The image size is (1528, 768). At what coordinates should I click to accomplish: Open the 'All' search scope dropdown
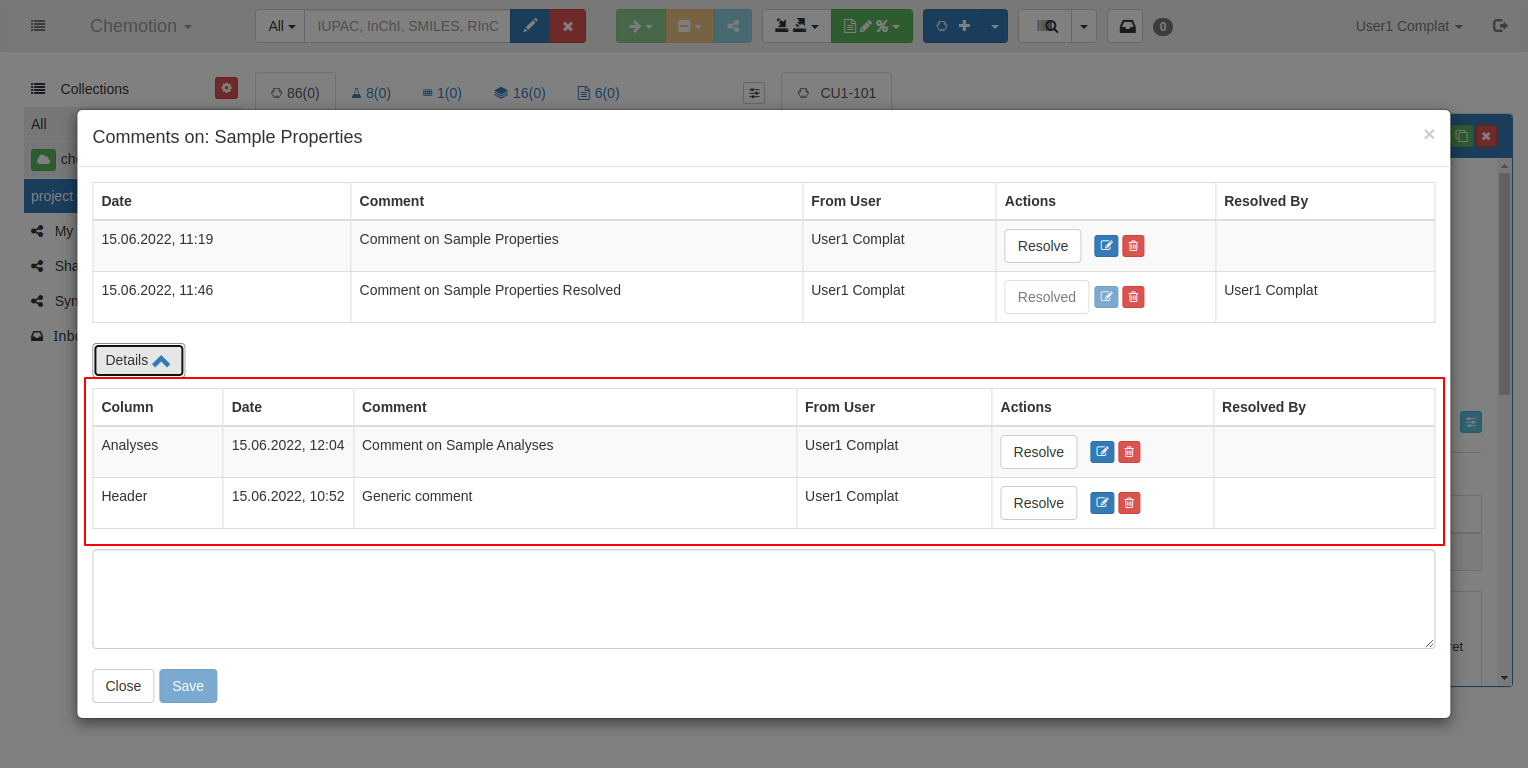coord(280,26)
